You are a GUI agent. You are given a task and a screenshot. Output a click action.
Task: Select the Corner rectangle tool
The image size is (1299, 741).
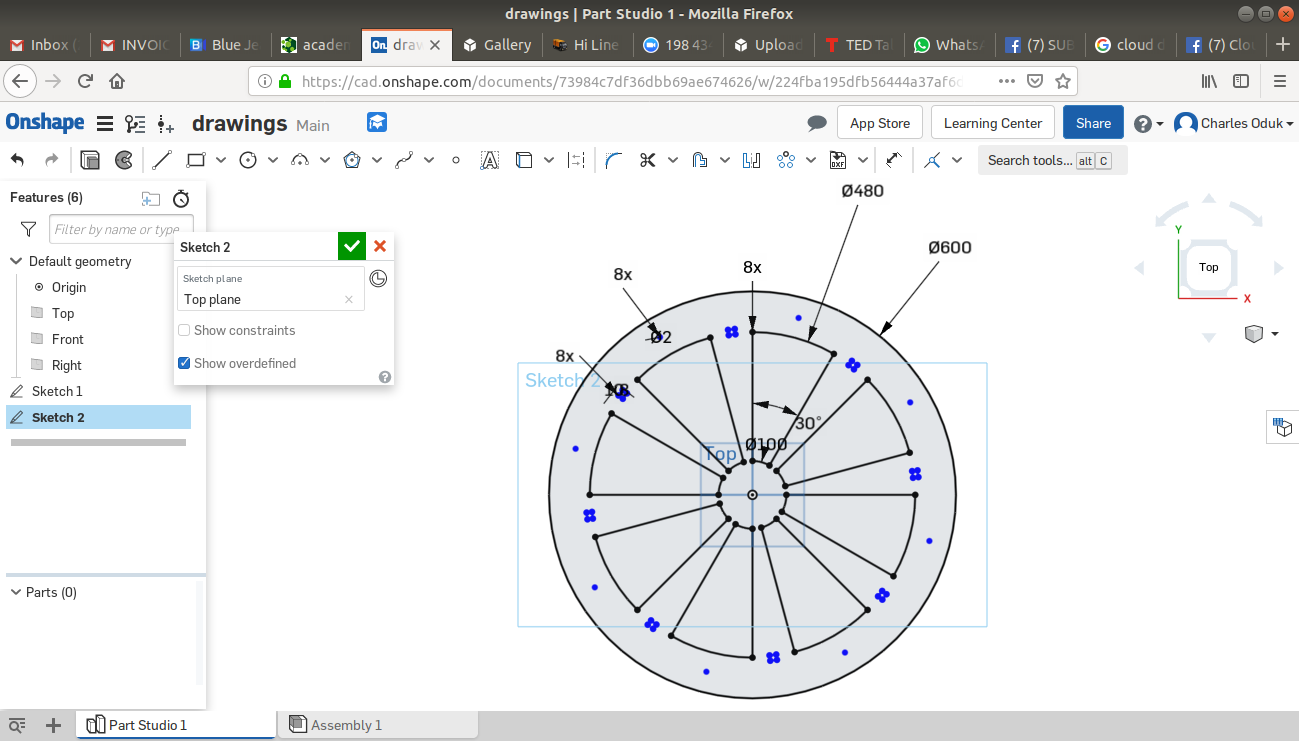point(196,160)
